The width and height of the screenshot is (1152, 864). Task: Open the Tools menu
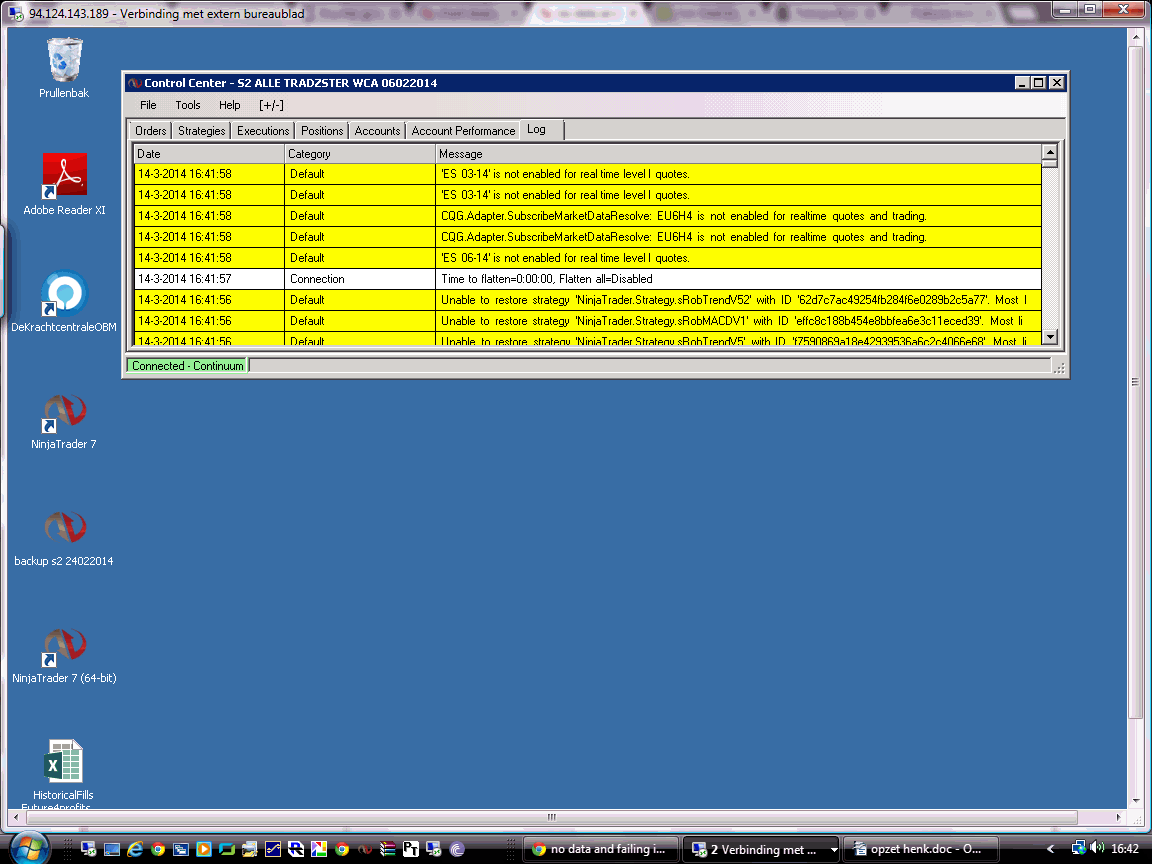(x=187, y=105)
